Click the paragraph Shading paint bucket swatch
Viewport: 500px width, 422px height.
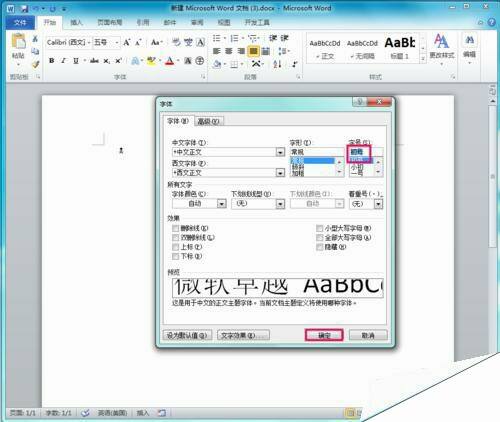217,64
